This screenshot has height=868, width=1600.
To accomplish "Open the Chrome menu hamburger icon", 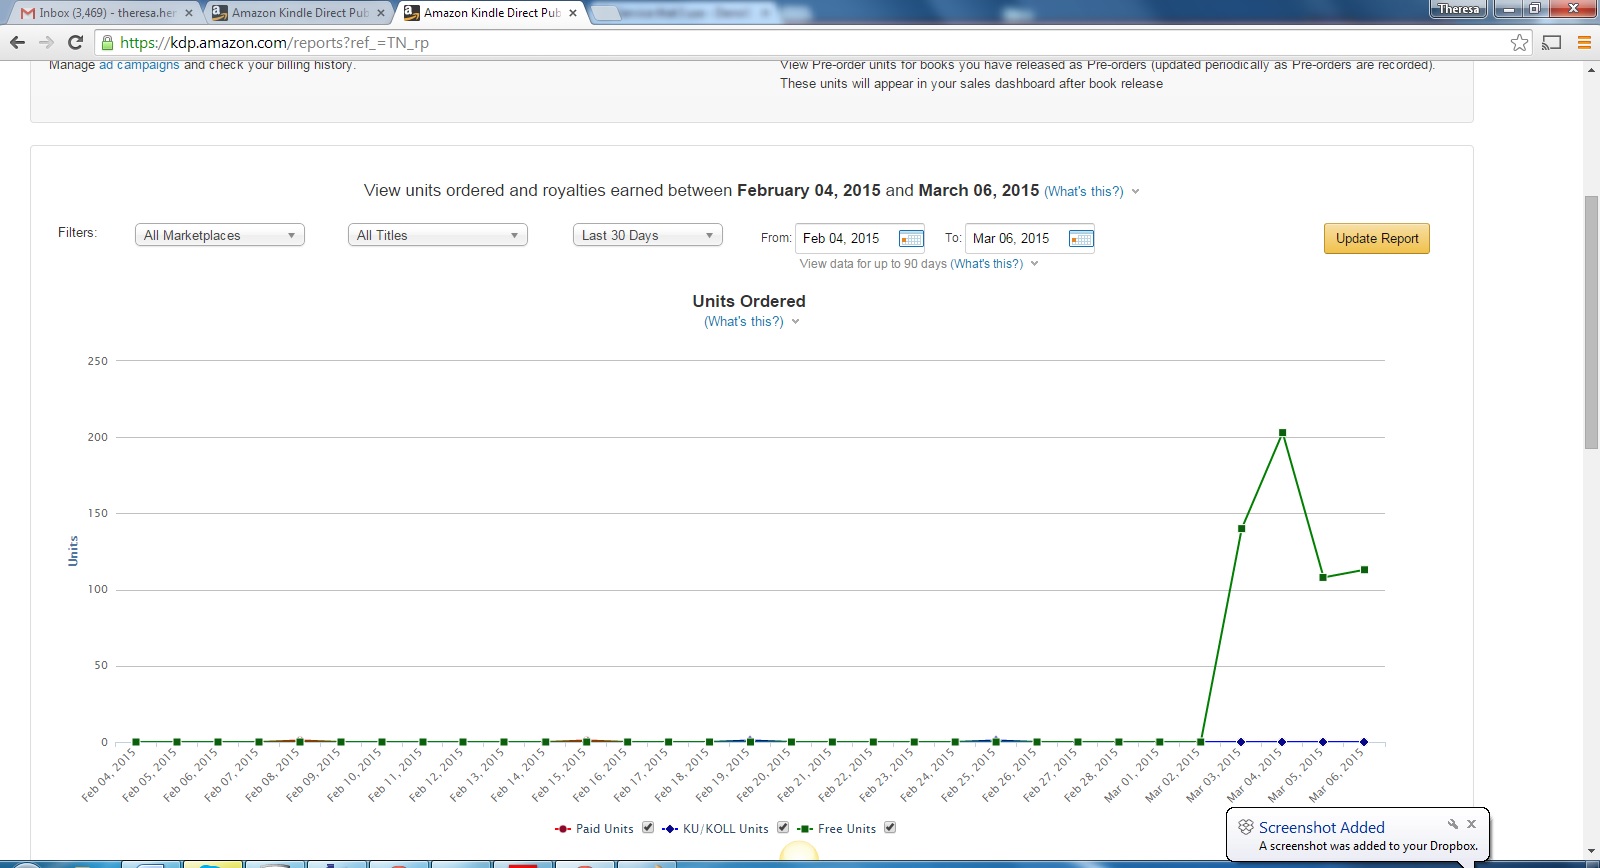I will pyautogui.click(x=1584, y=42).
